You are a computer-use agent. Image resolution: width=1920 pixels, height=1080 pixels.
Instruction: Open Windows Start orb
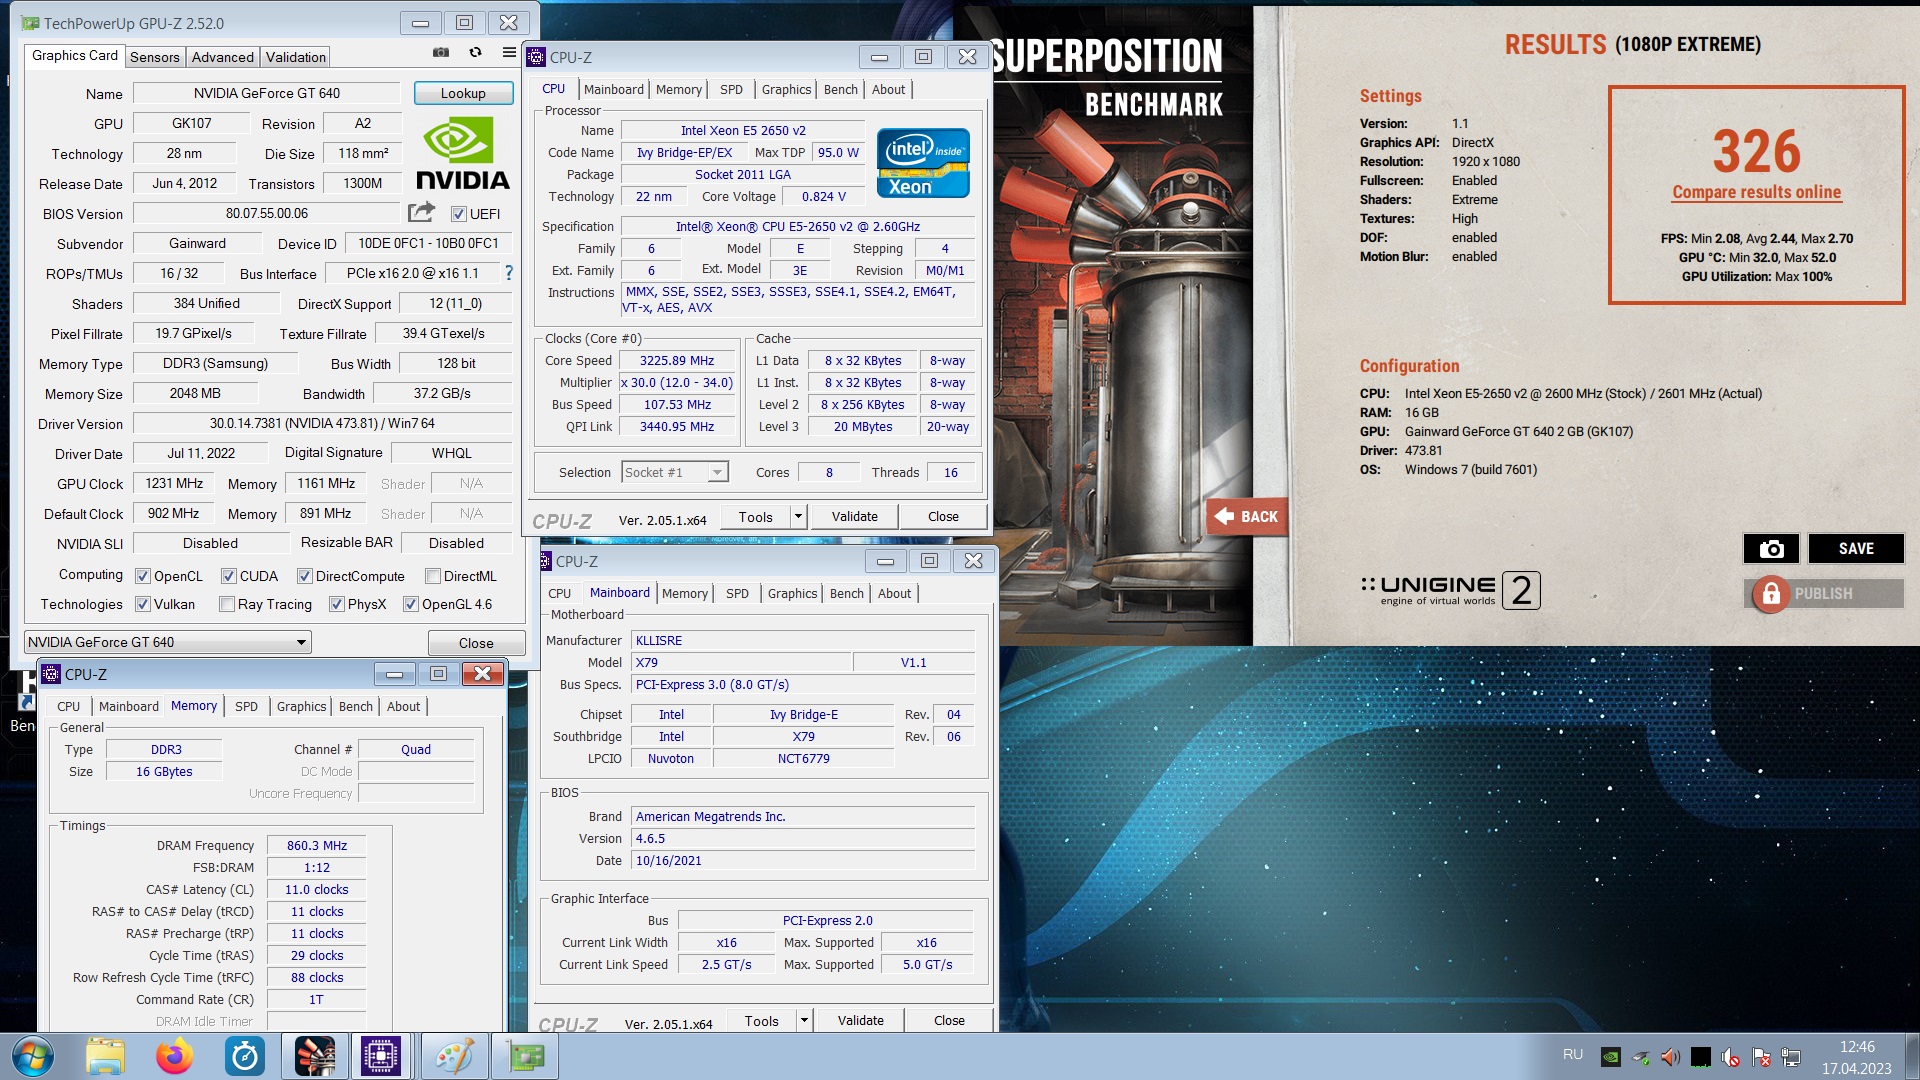click(x=32, y=1057)
